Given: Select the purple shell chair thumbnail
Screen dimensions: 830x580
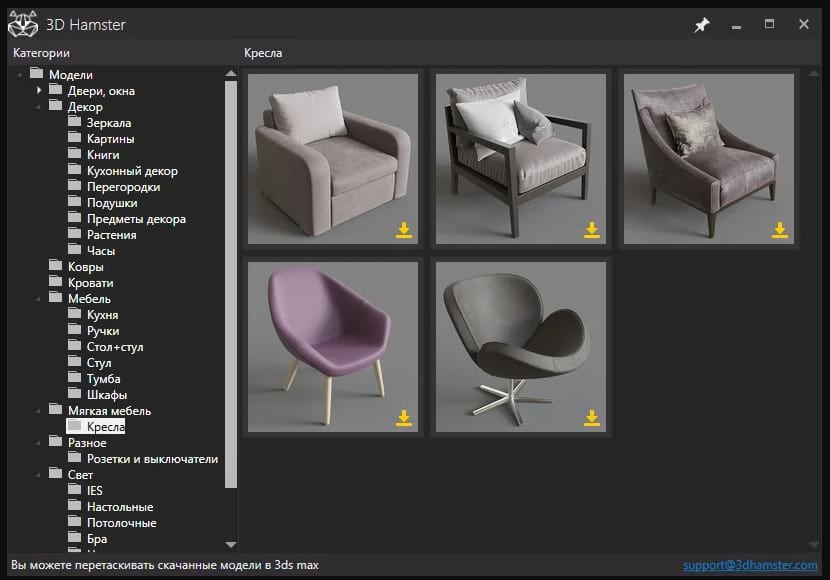Looking at the screenshot, I should tap(332, 347).
